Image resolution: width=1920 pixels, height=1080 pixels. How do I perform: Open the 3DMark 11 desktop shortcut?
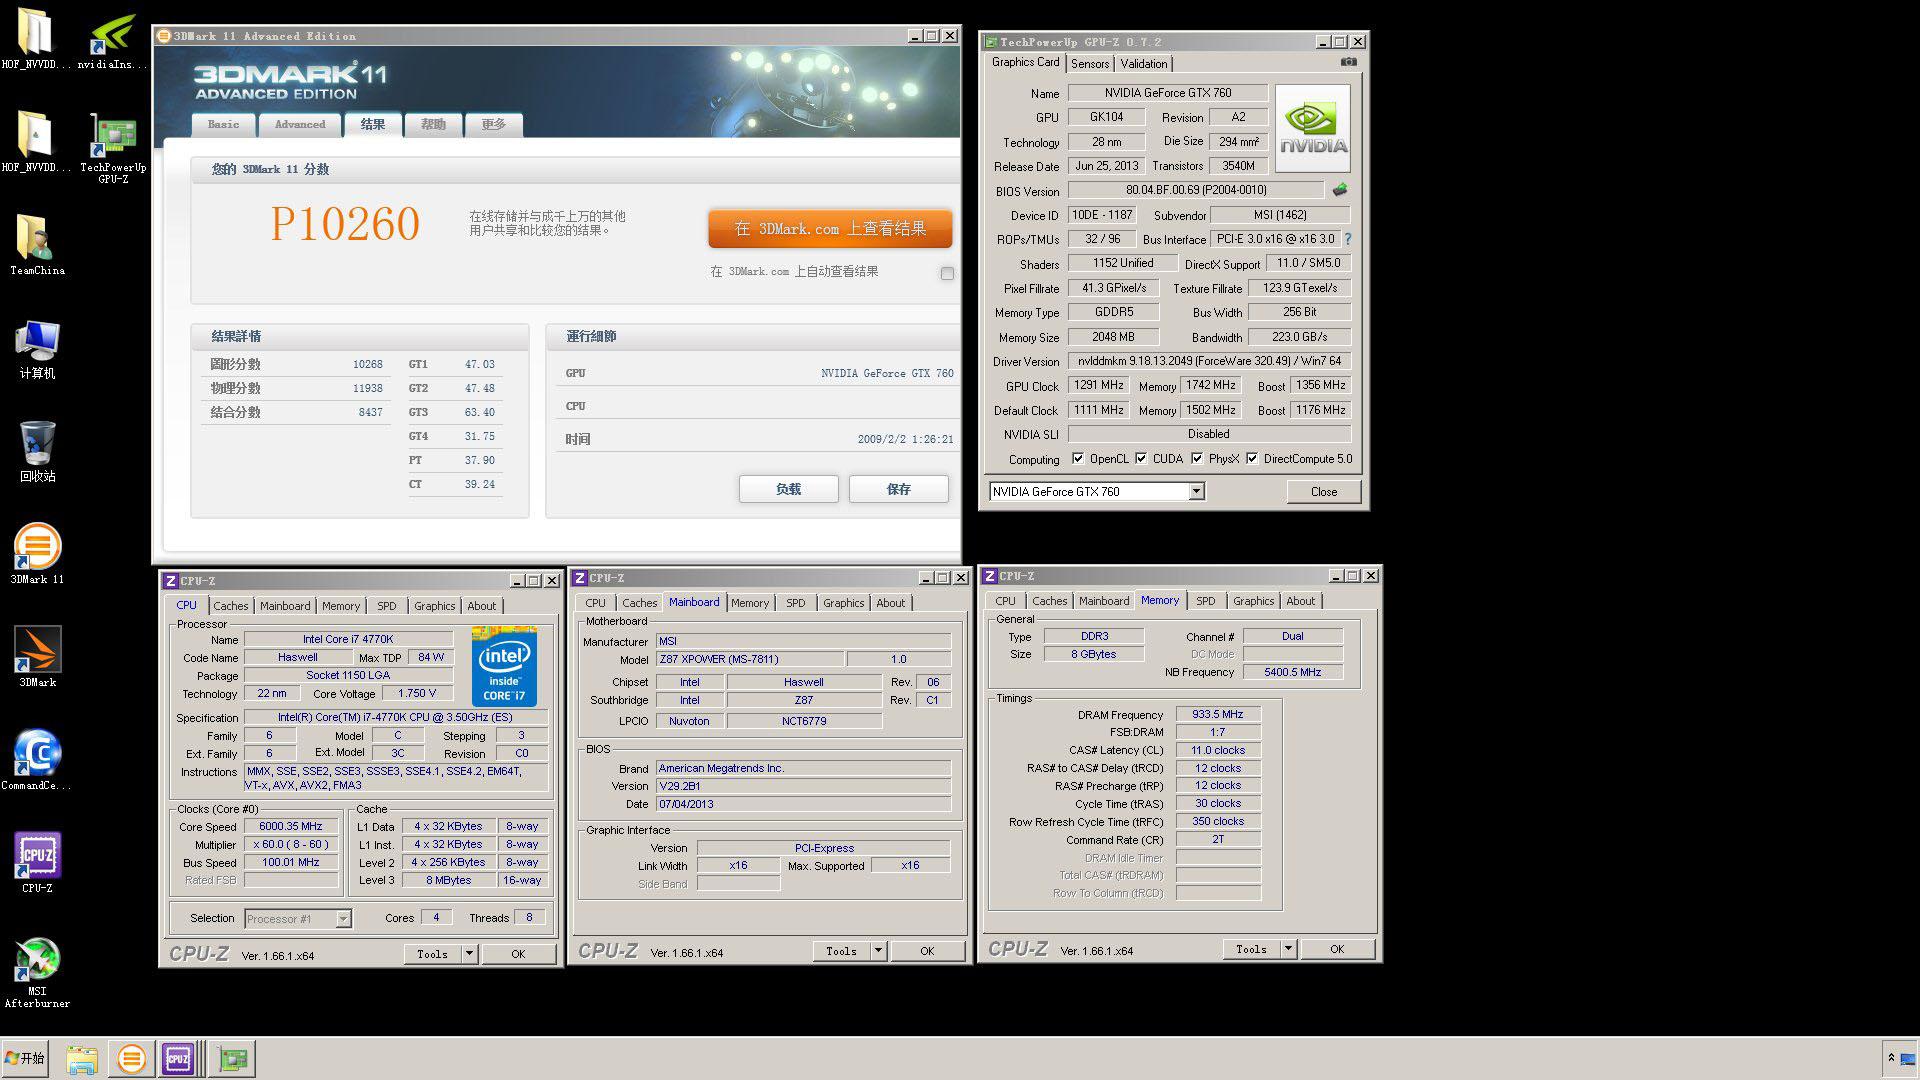click(37, 553)
